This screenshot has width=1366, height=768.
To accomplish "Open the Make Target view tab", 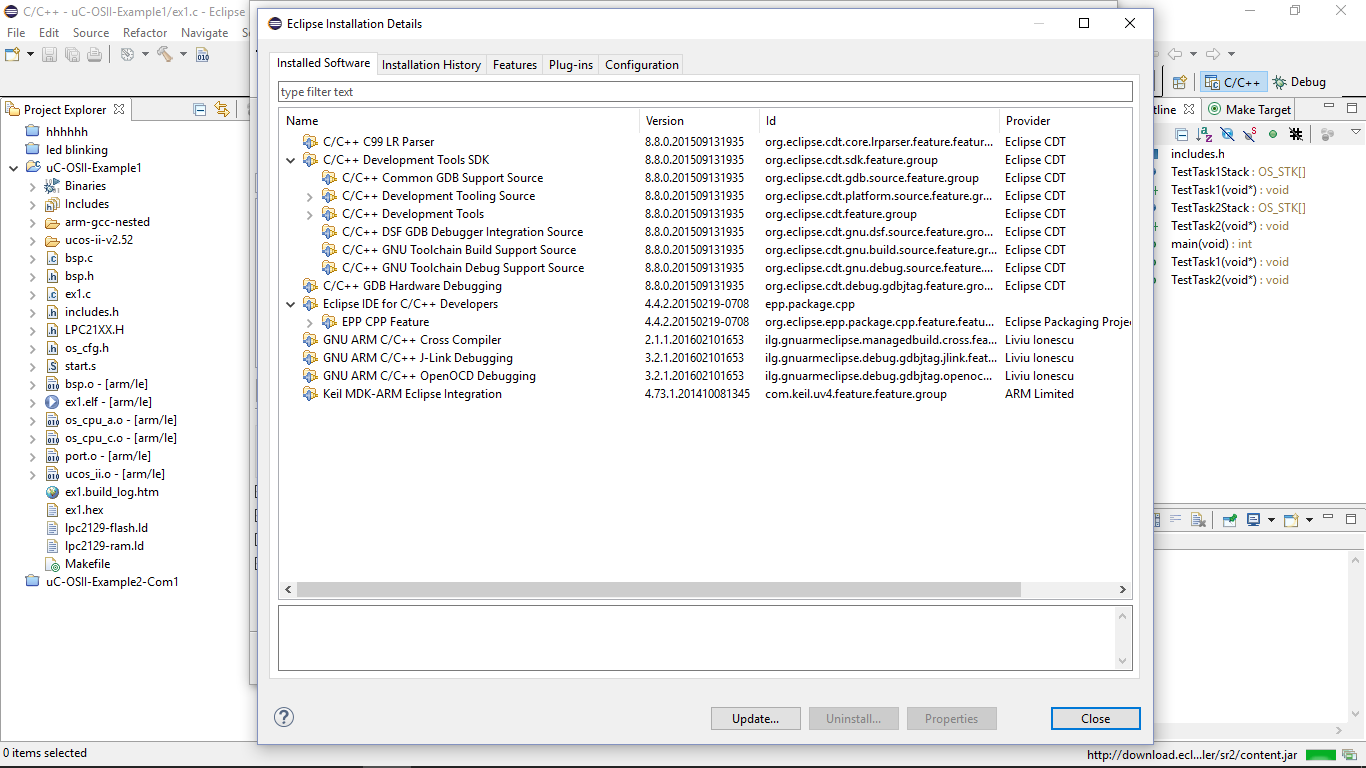I will coord(1249,109).
